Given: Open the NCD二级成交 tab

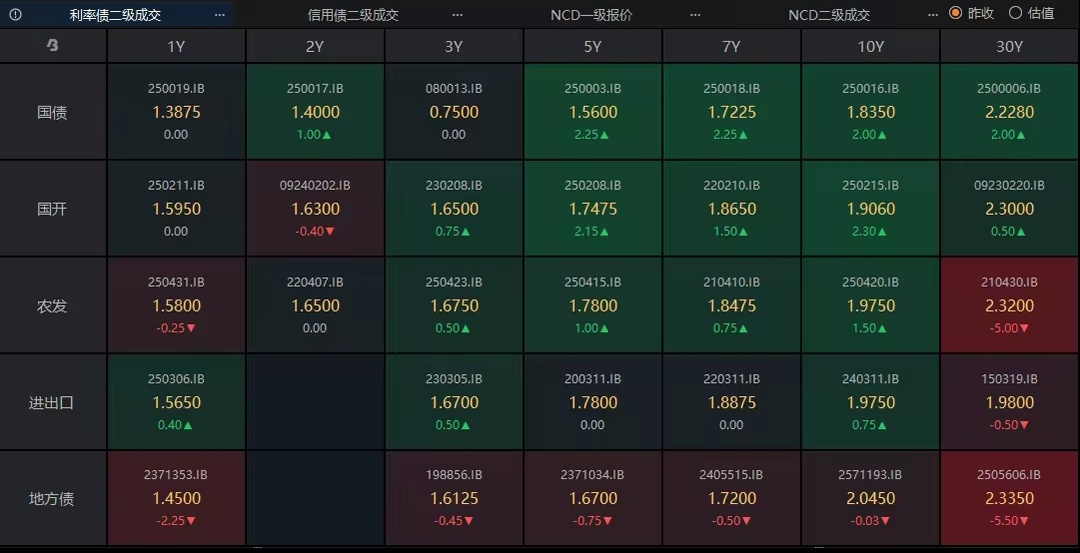Looking at the screenshot, I should (x=829, y=15).
